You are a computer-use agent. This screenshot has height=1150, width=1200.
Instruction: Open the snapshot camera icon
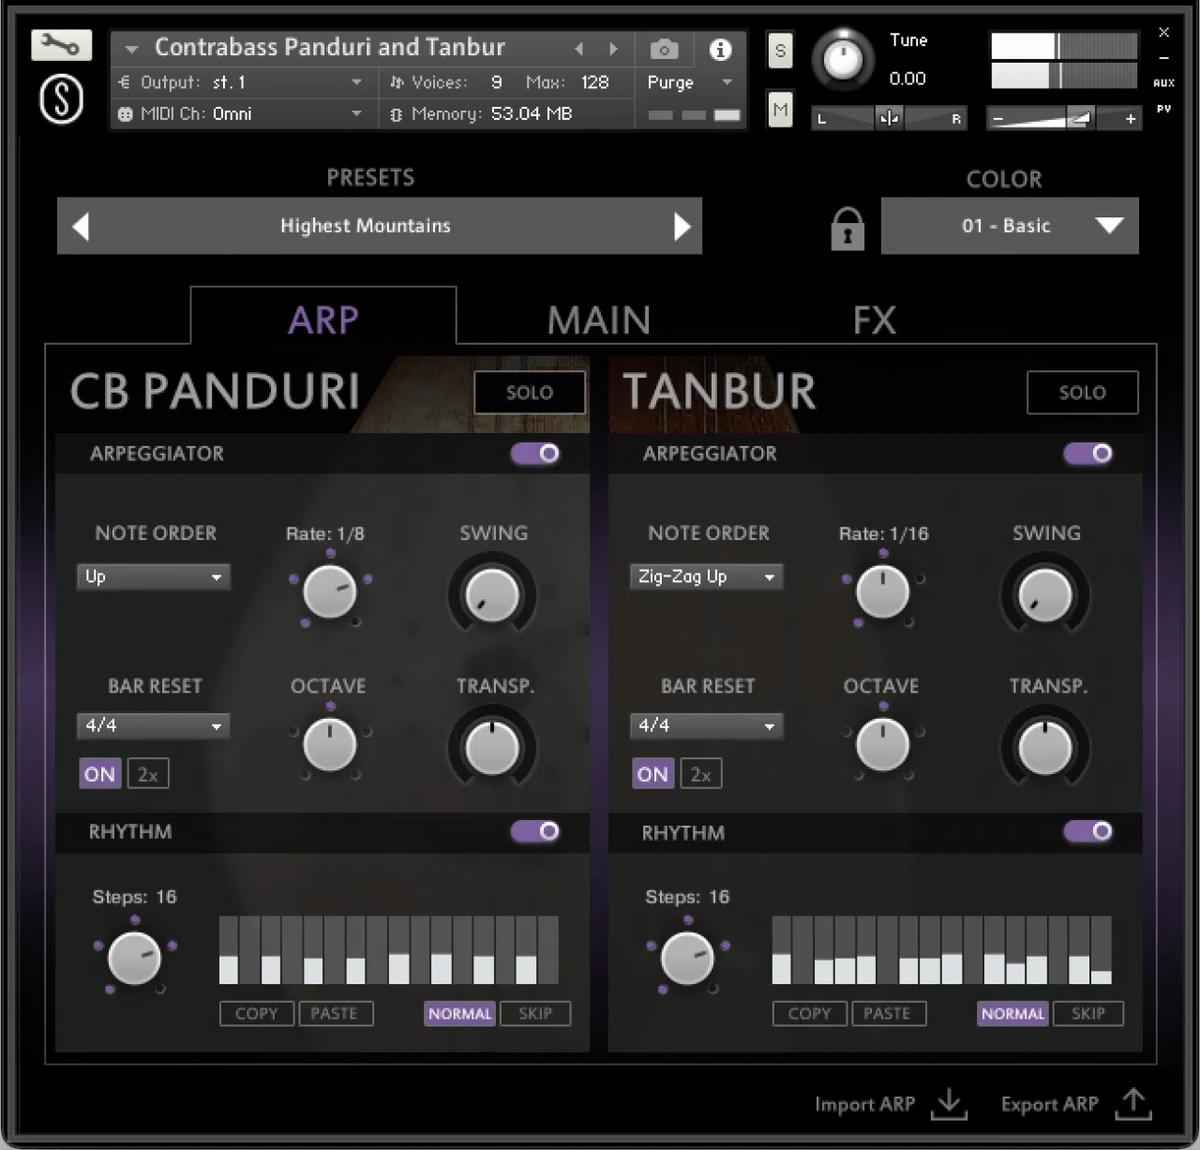(x=664, y=49)
